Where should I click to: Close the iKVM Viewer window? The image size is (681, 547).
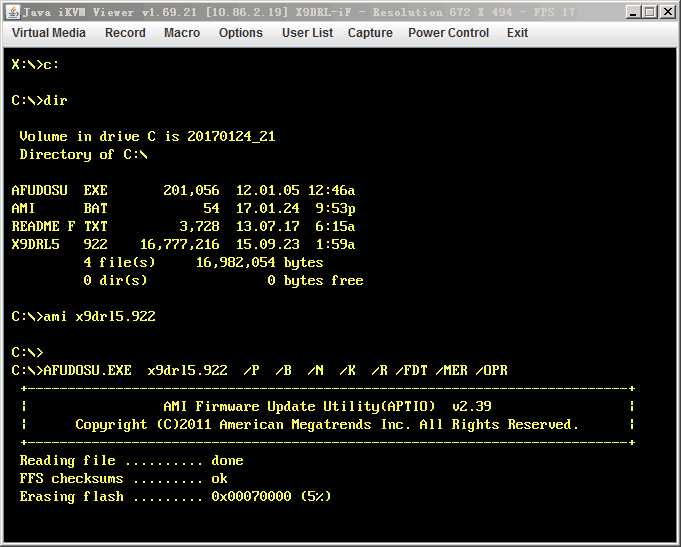tap(668, 12)
